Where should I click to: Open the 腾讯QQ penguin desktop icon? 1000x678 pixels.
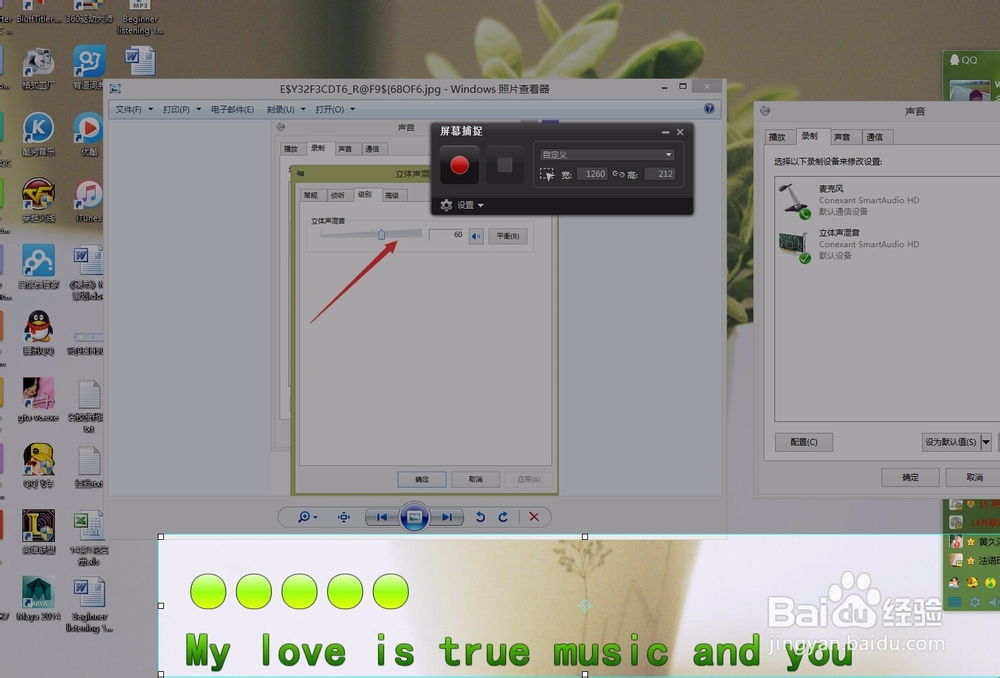click(x=38, y=333)
